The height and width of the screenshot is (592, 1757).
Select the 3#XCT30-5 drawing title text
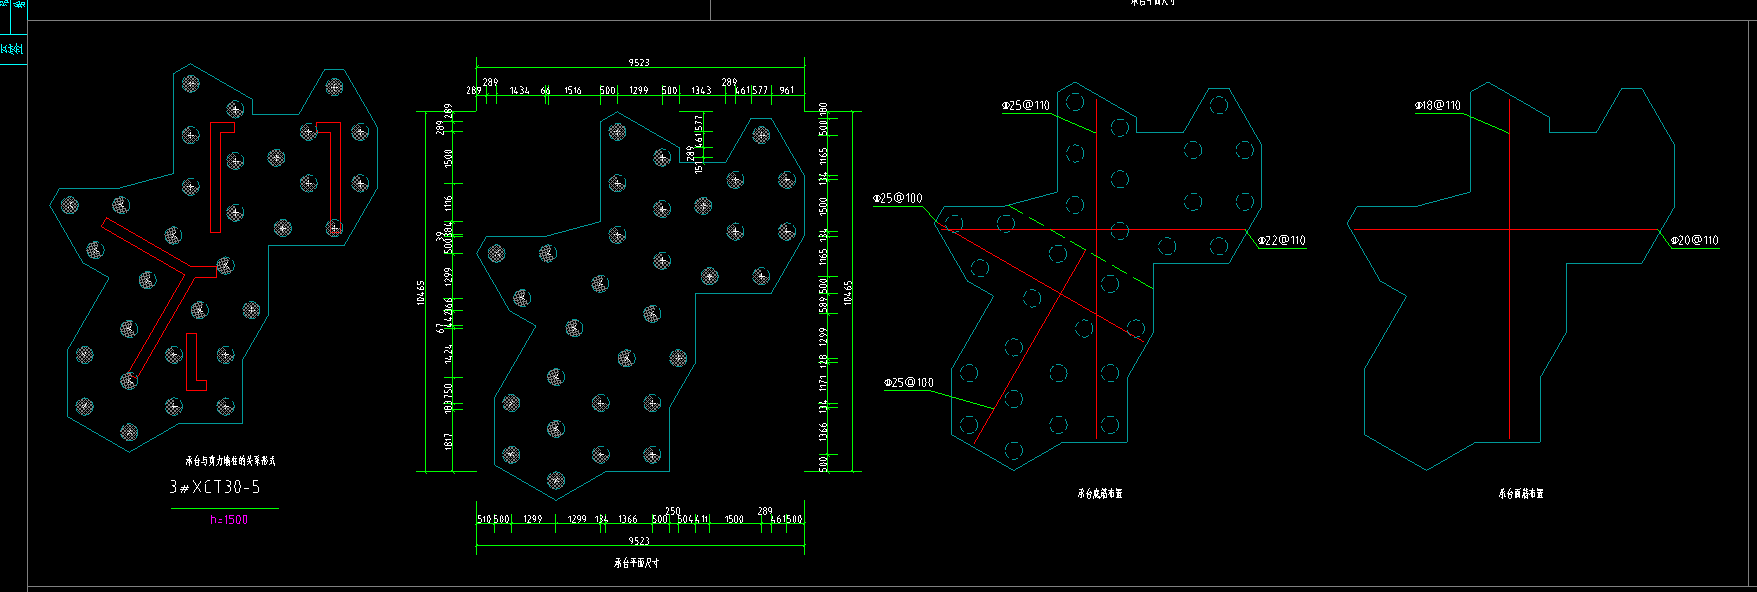point(215,487)
